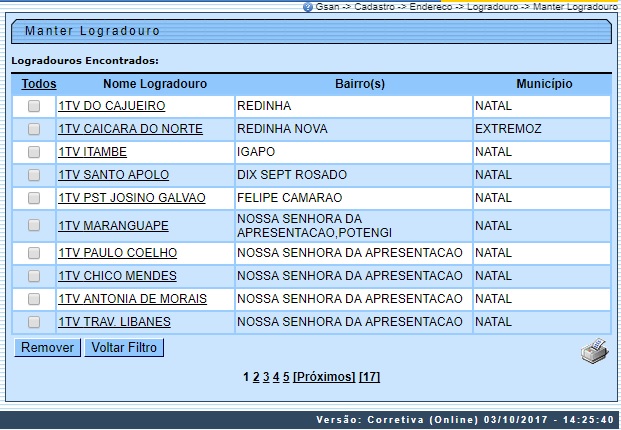Click the FELIPE CAMARAO cell
621x430 pixels.
click(354, 198)
